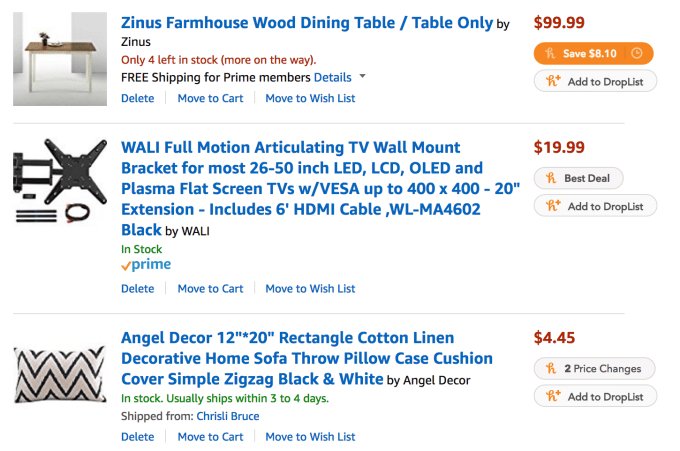Add the Zinus dining table to DropList
Screen dimensions: 680x451
[x=595, y=81]
